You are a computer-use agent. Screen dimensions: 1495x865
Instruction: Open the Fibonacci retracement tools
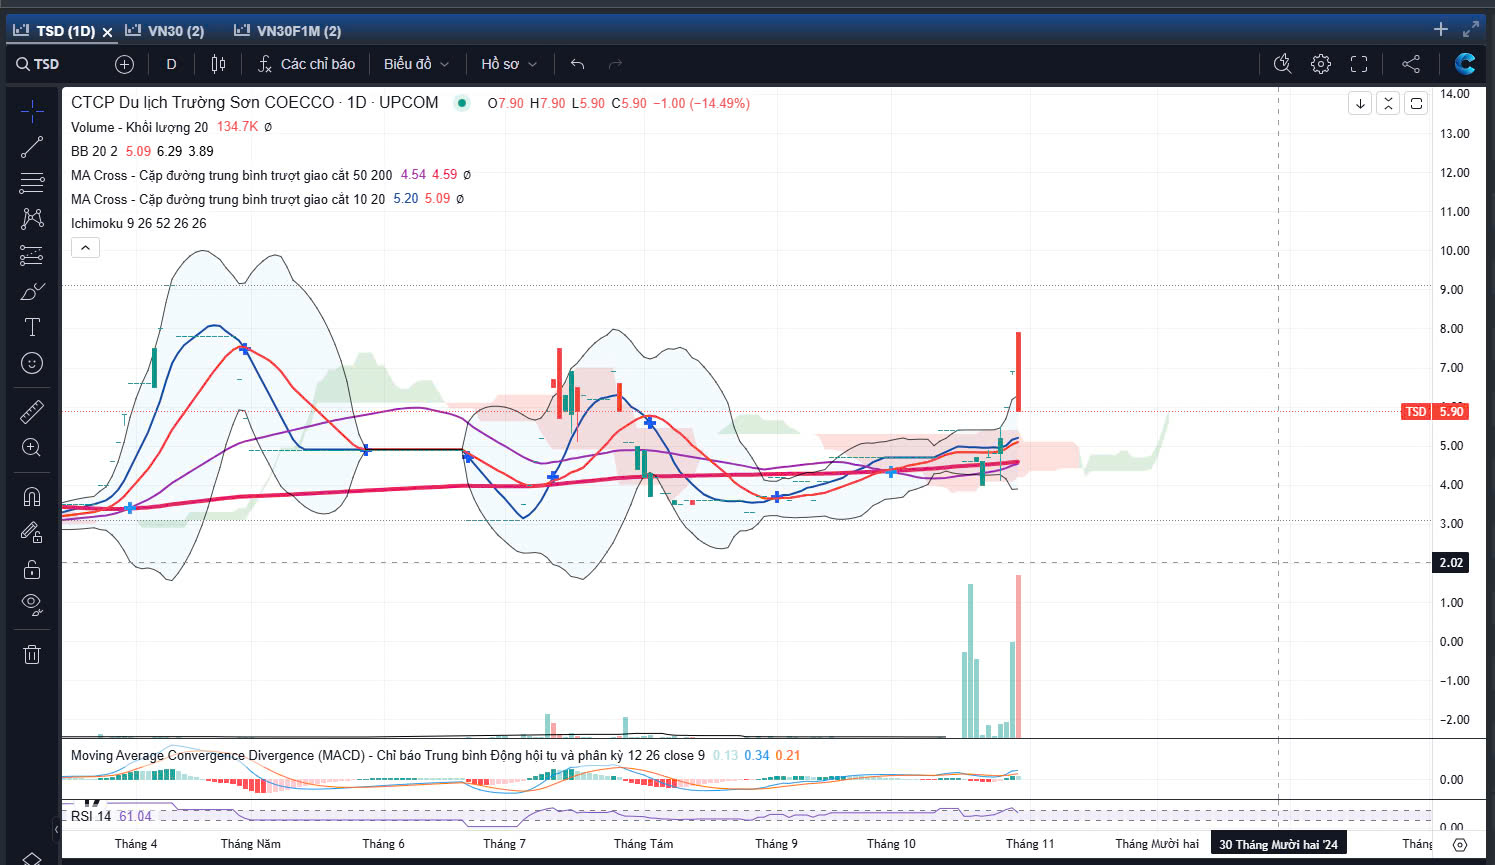[x=32, y=182]
